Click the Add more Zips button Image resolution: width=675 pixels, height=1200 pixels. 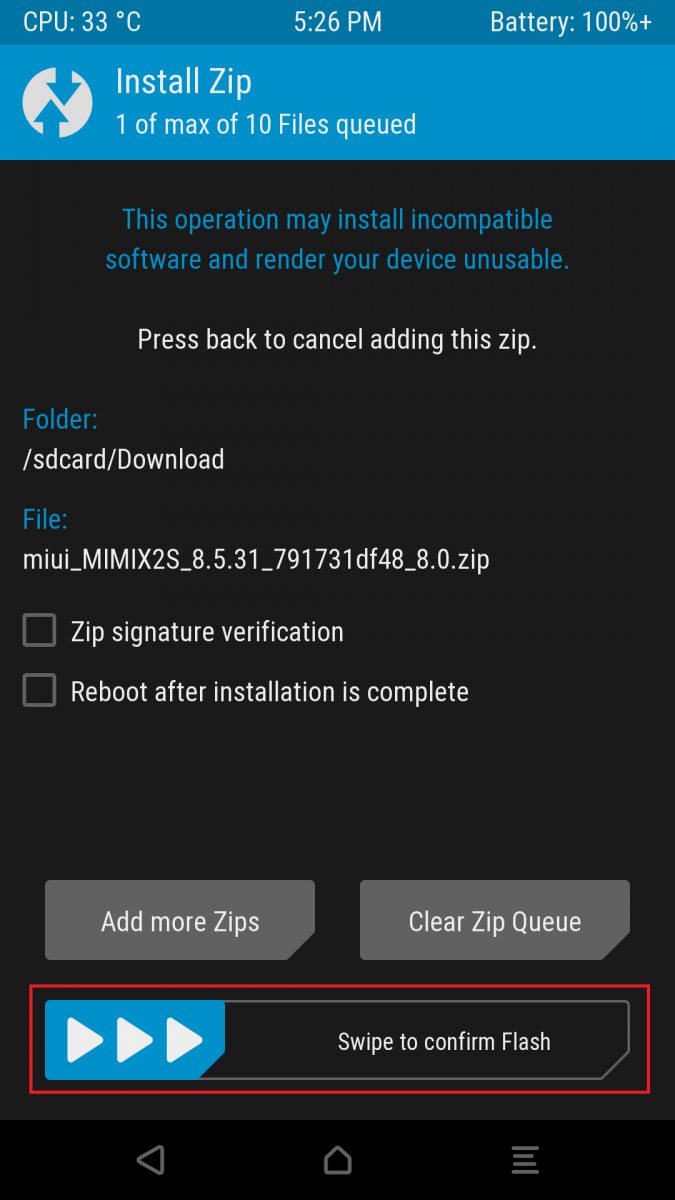180,921
